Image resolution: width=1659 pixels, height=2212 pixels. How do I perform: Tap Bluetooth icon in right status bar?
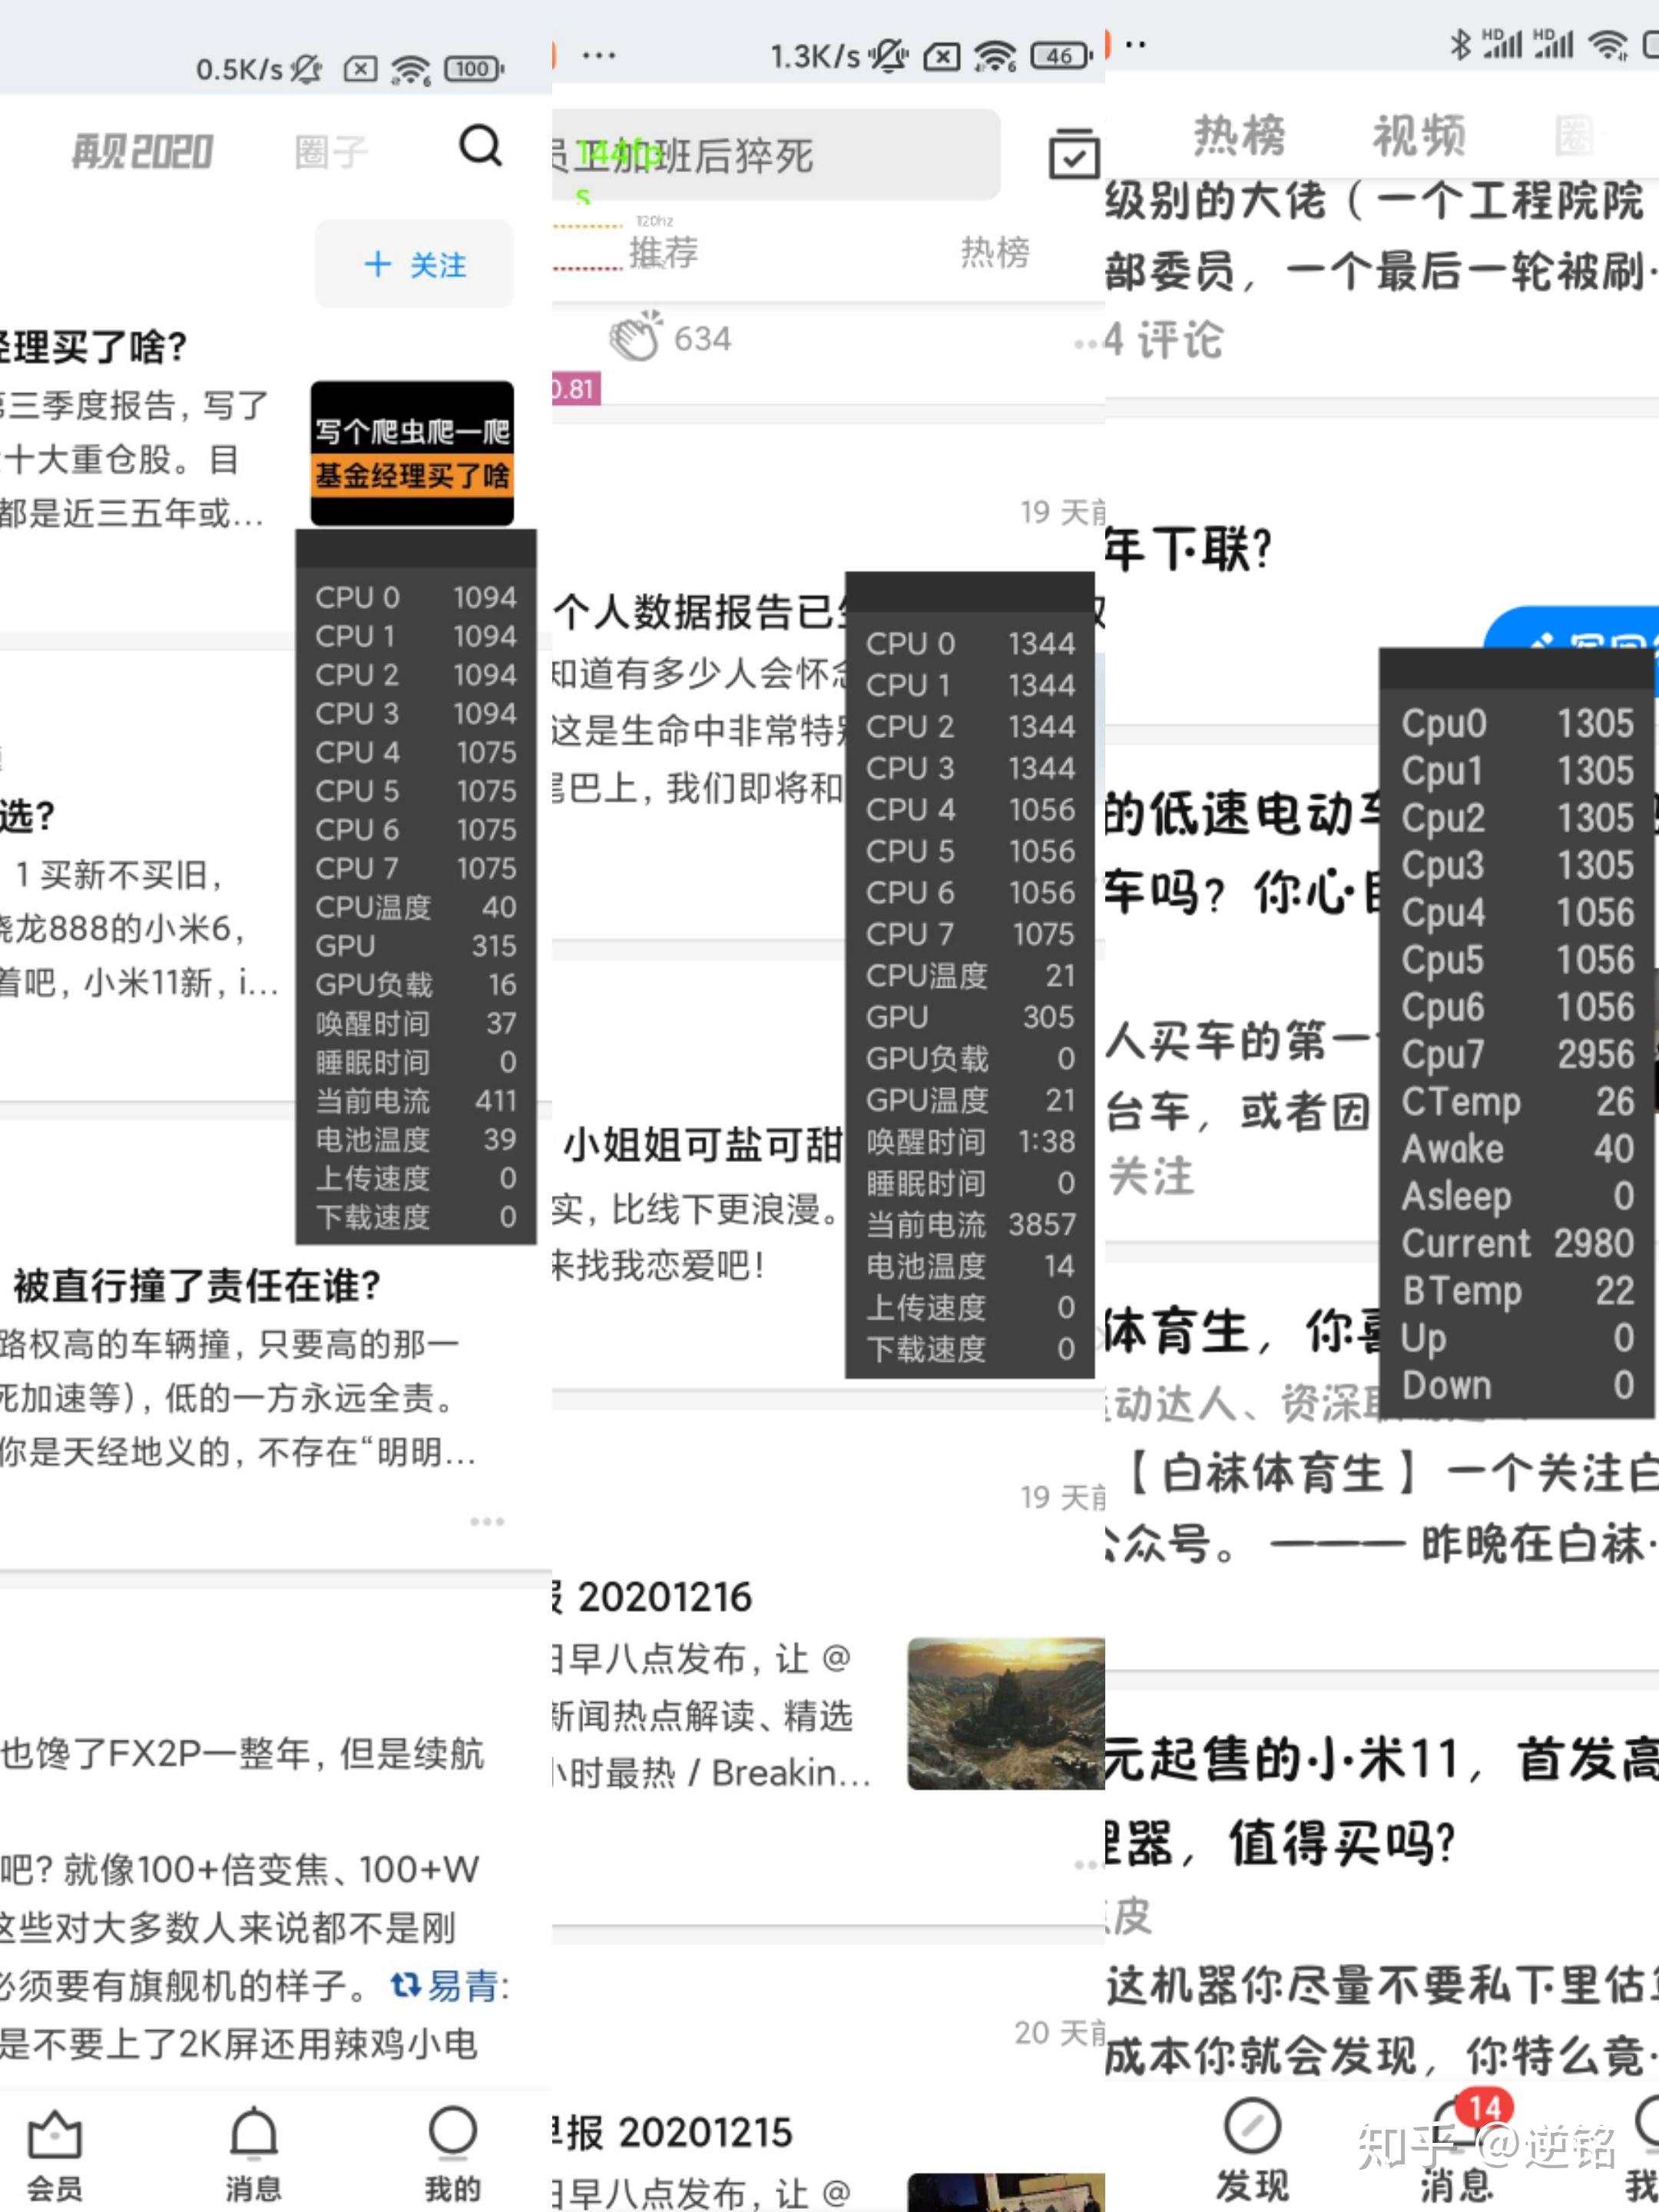[1460, 45]
